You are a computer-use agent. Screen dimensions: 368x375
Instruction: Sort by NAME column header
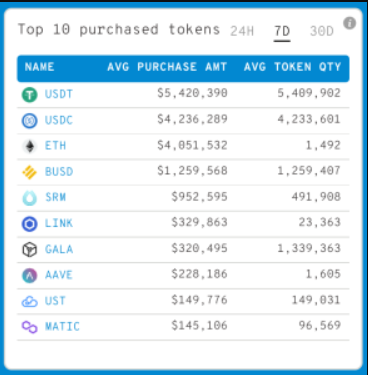tap(39, 67)
